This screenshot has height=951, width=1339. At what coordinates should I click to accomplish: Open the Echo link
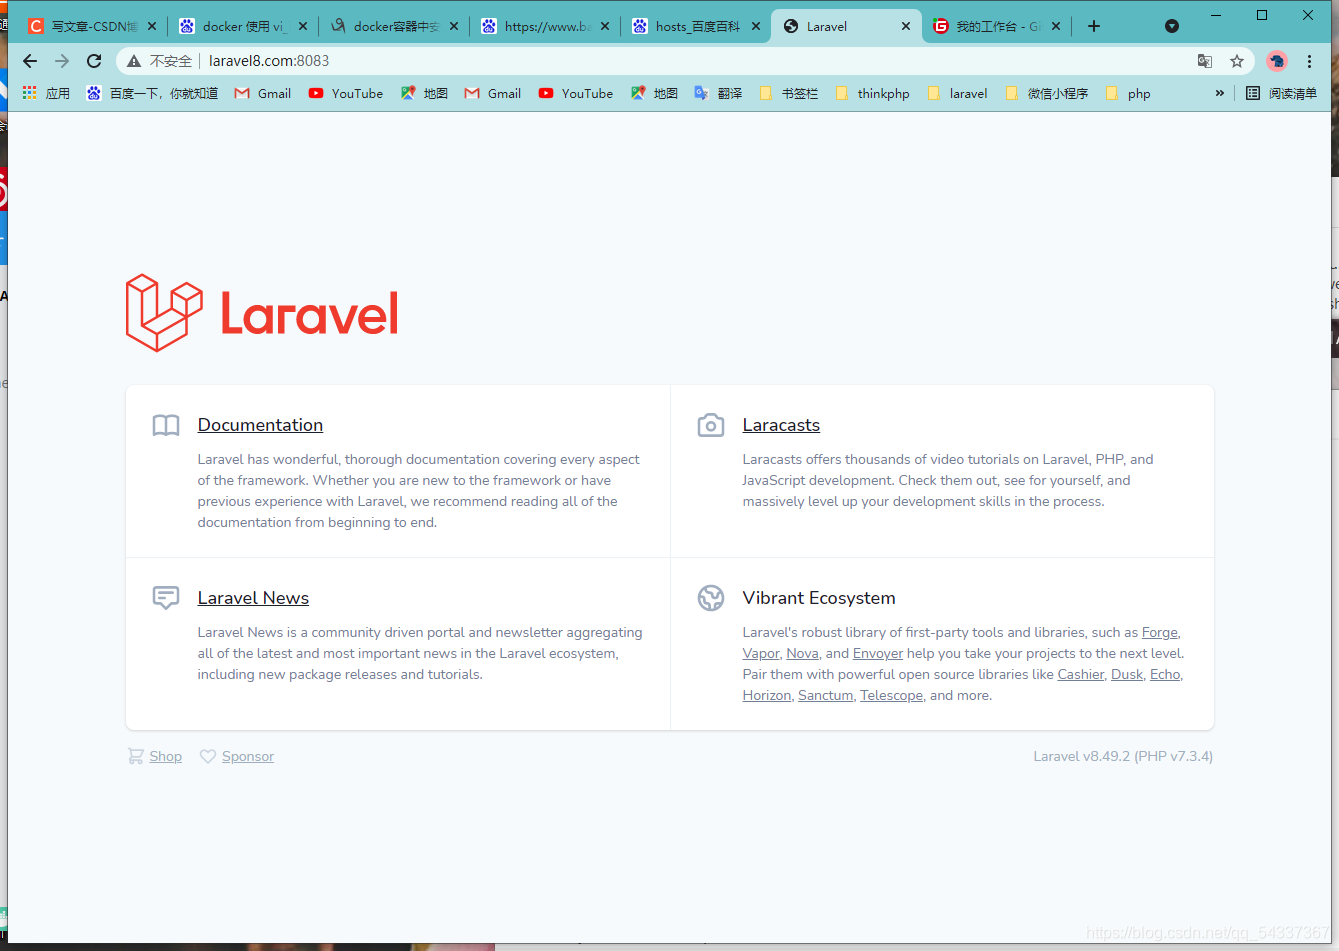(x=1165, y=674)
